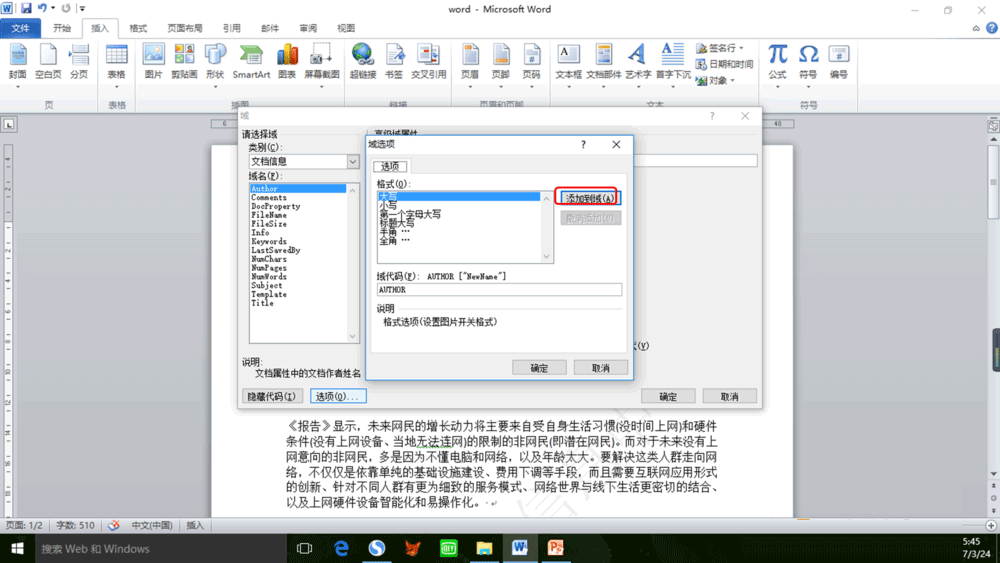The width and height of the screenshot is (1000, 563).
Task: Click the 超链接 hyperlink icon
Action: point(362,60)
